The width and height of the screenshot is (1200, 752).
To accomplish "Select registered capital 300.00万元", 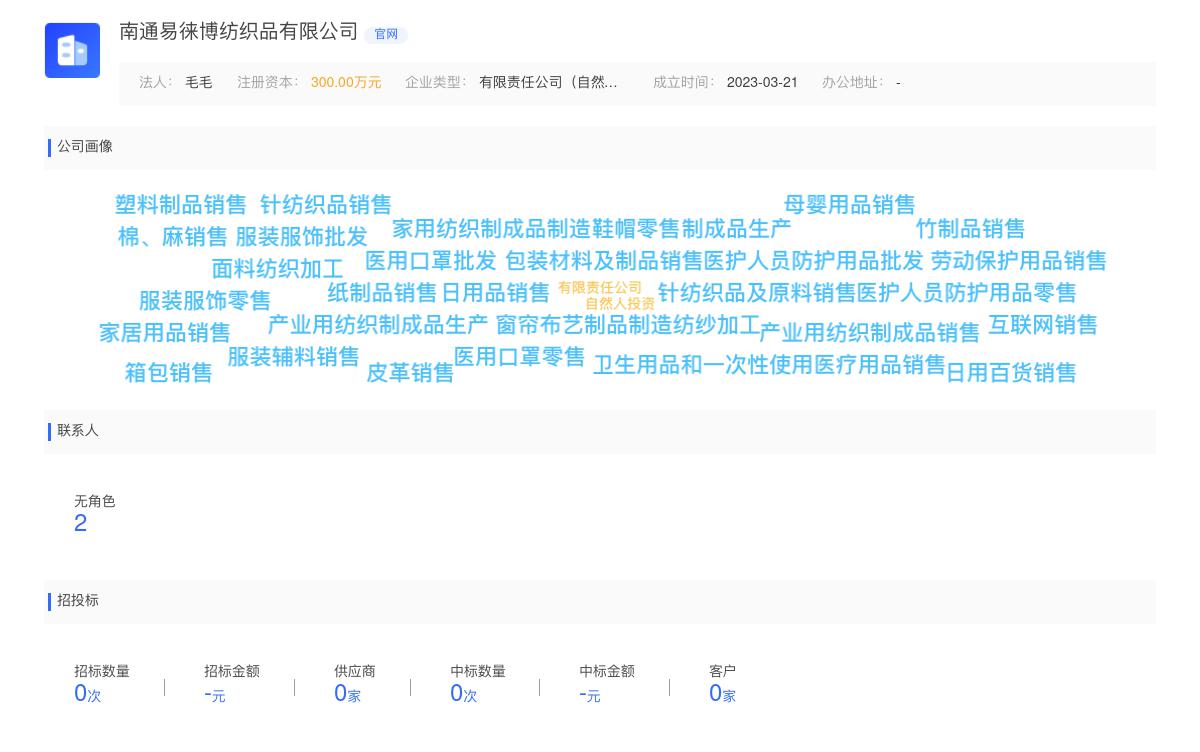I will pos(346,83).
